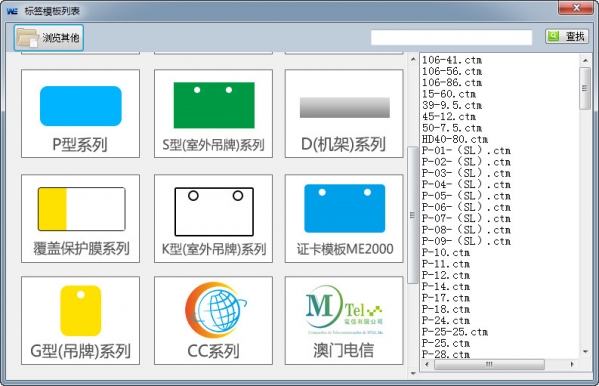The image size is (599, 386).
Task: Select file P-04-(SL).ctm
Action: pos(466,185)
